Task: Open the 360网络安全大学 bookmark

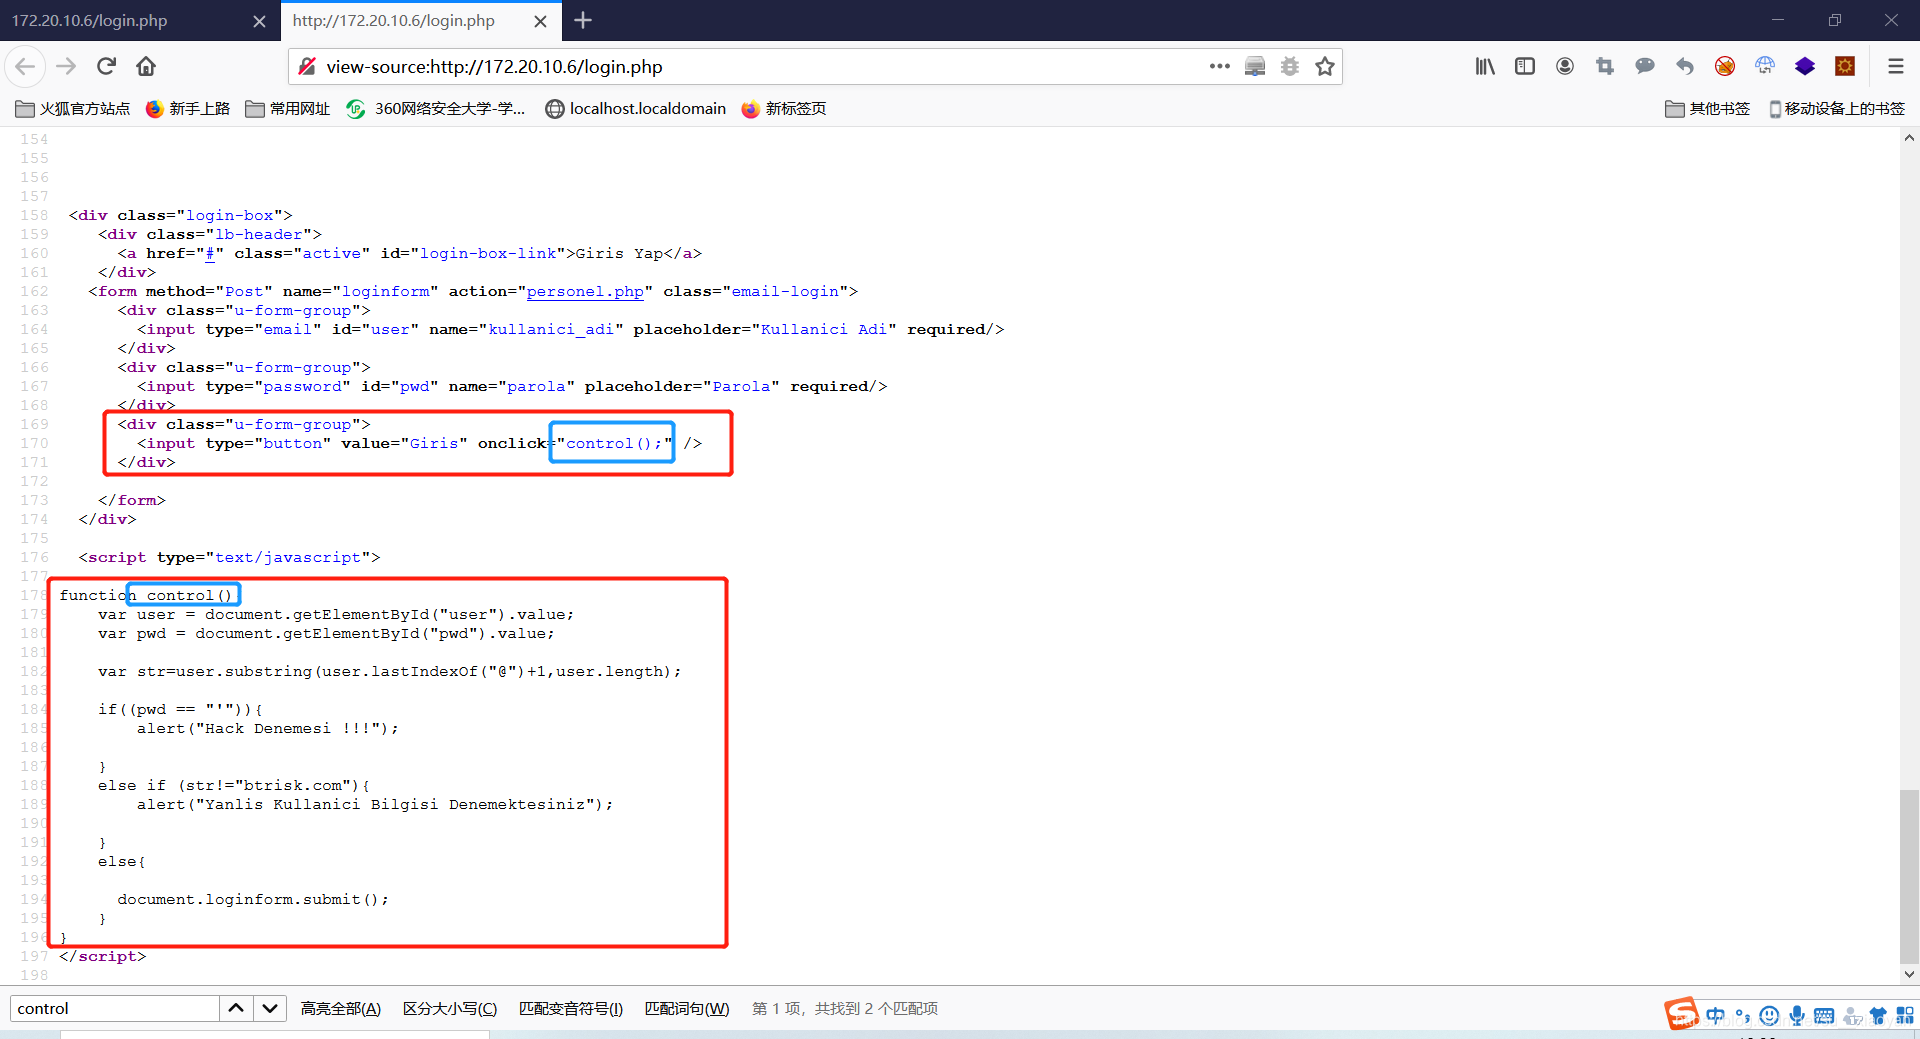Action: click(x=436, y=108)
